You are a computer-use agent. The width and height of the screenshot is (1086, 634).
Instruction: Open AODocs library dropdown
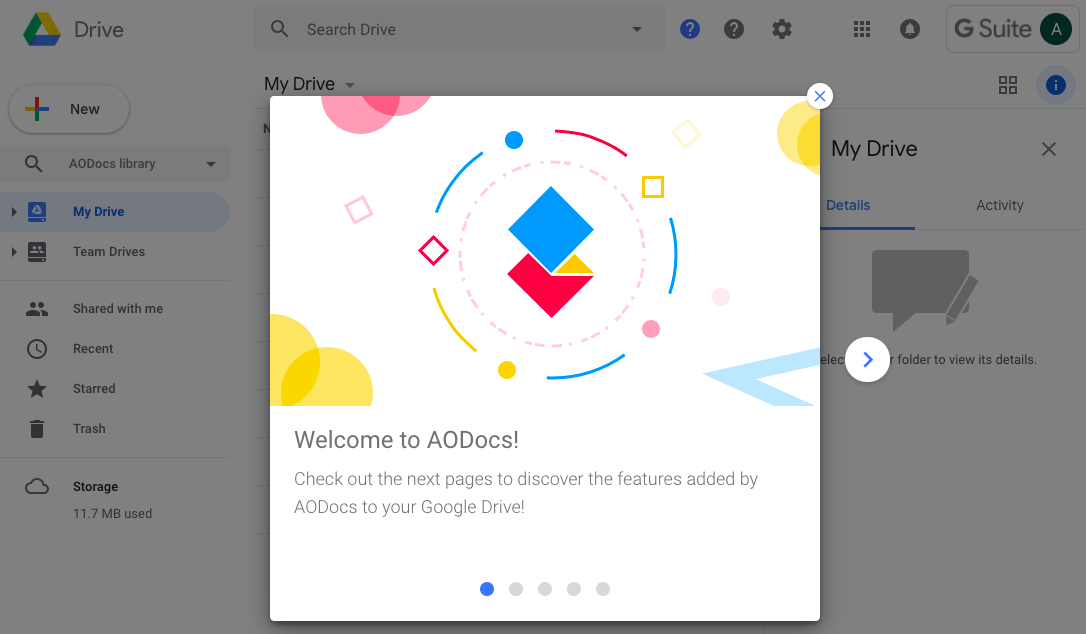coord(211,164)
